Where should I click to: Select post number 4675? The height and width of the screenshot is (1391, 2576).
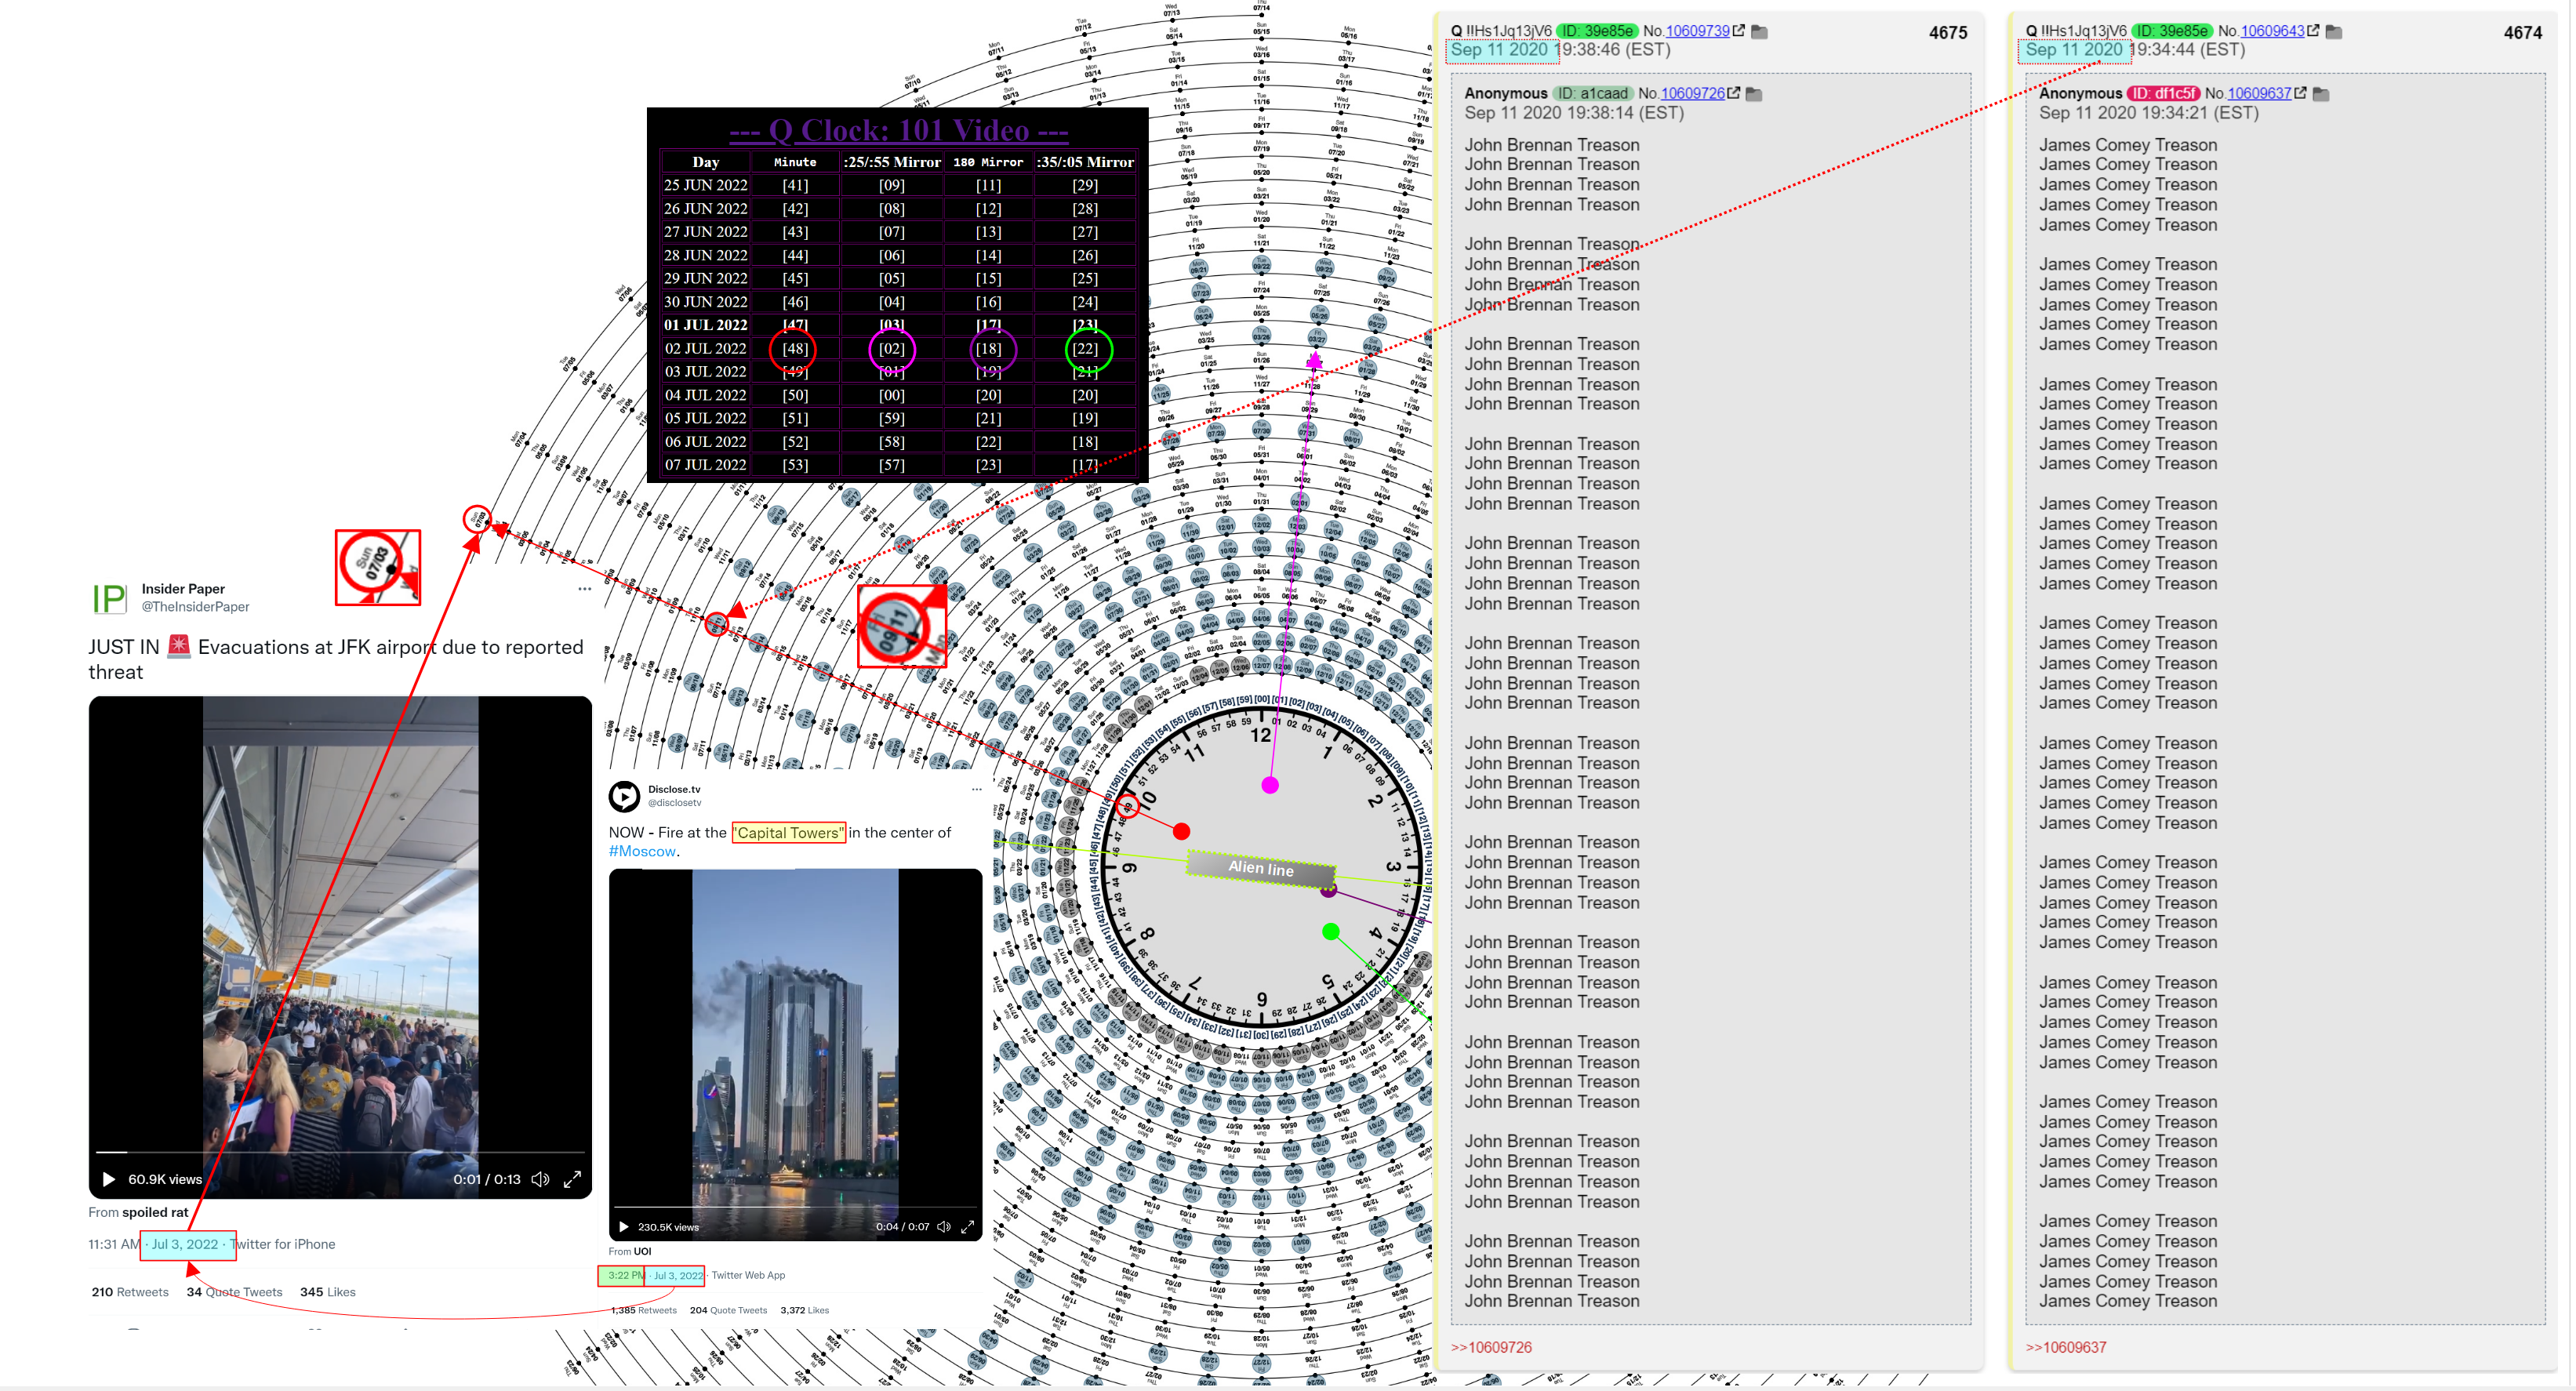tap(1947, 33)
